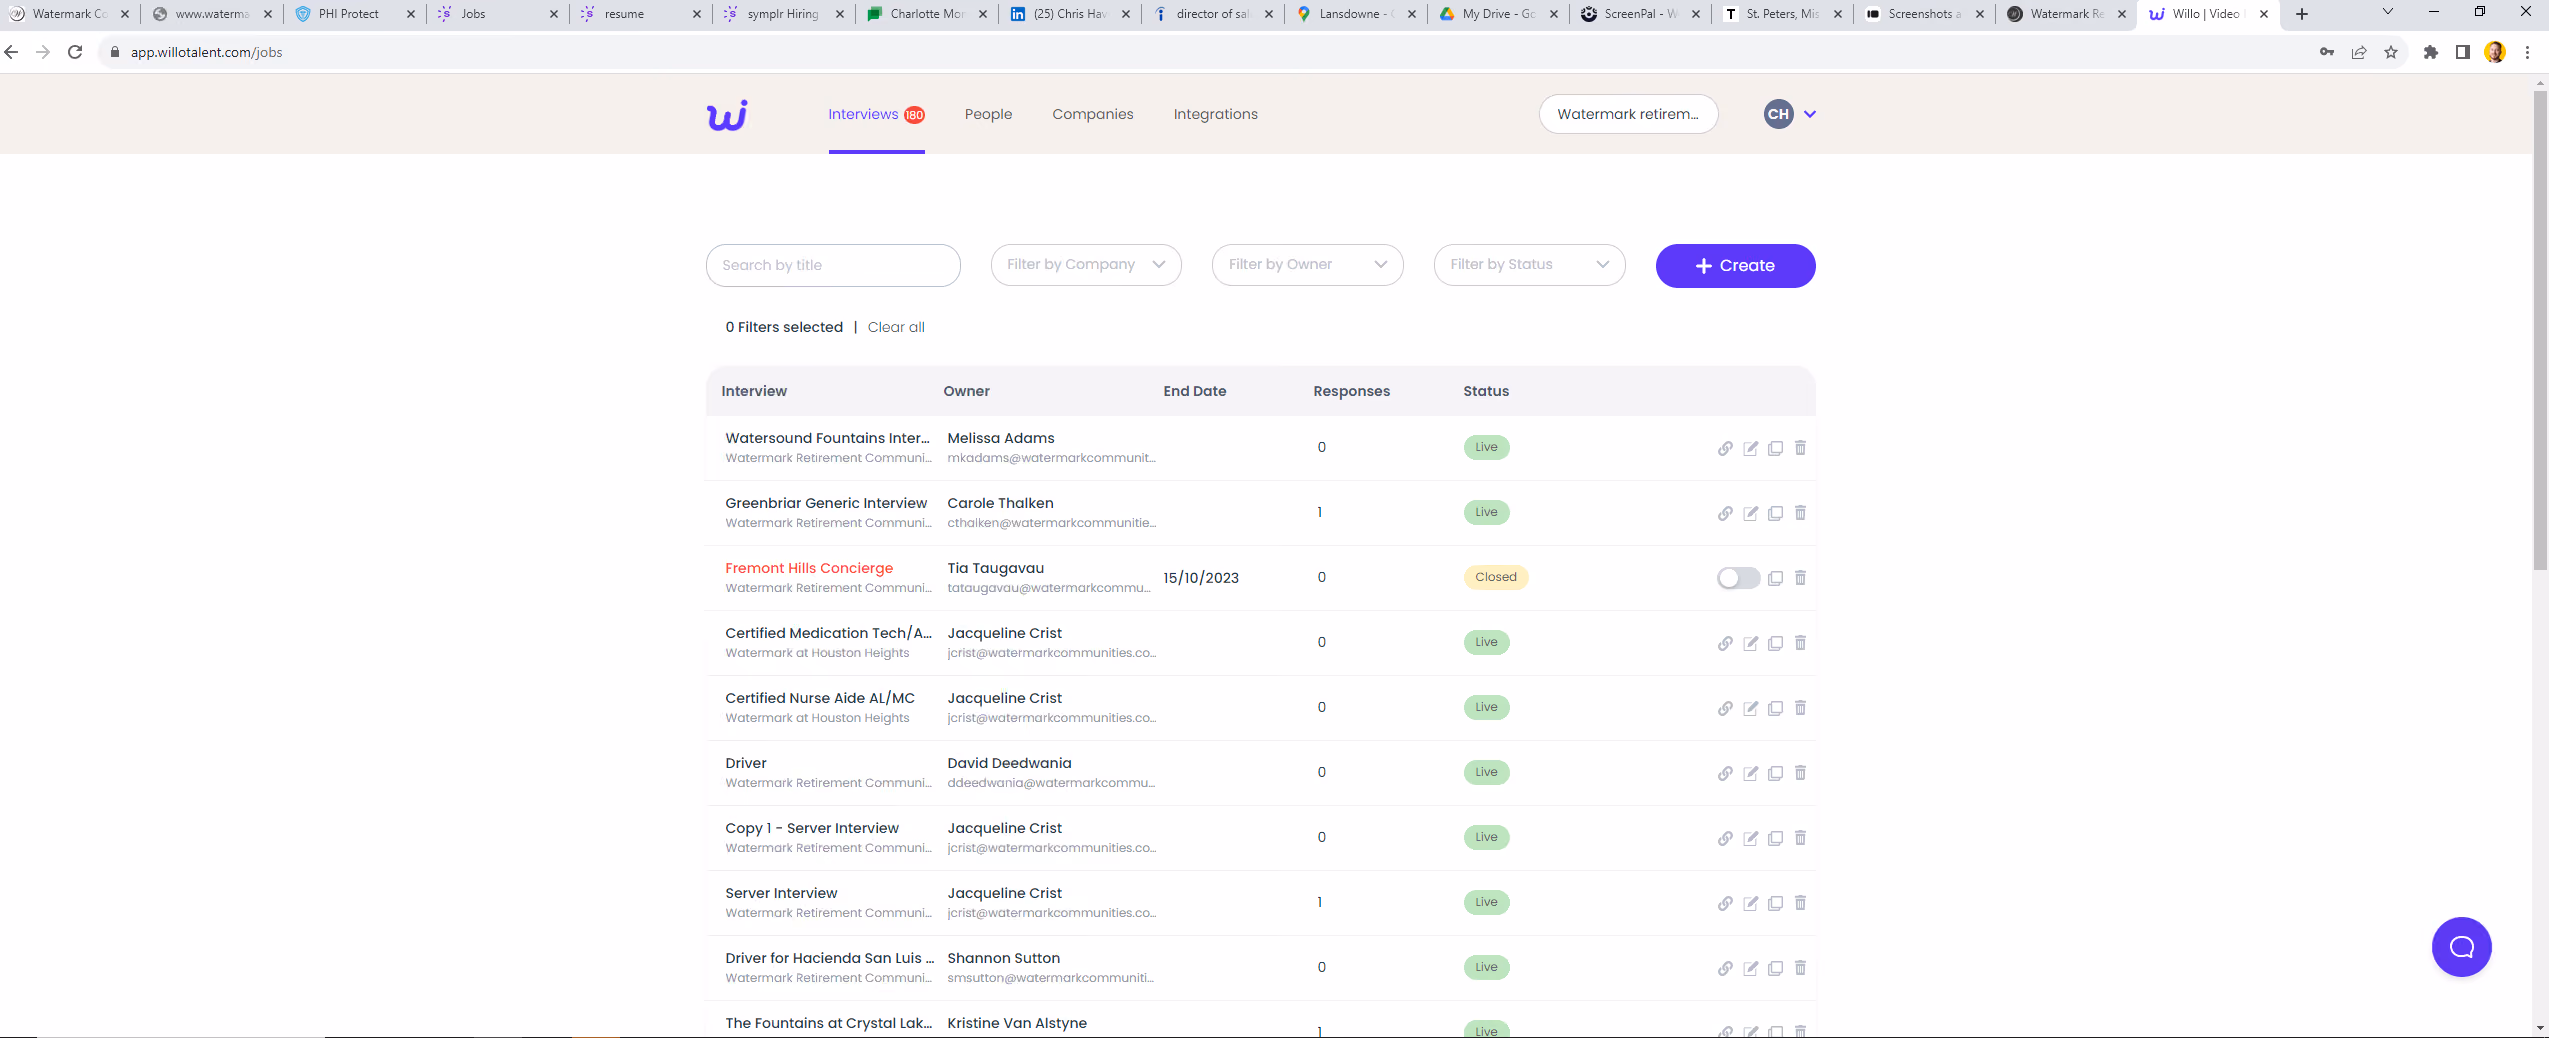
Task: Duplicate the Fremont Hills Concierge interview
Action: tap(1775, 578)
